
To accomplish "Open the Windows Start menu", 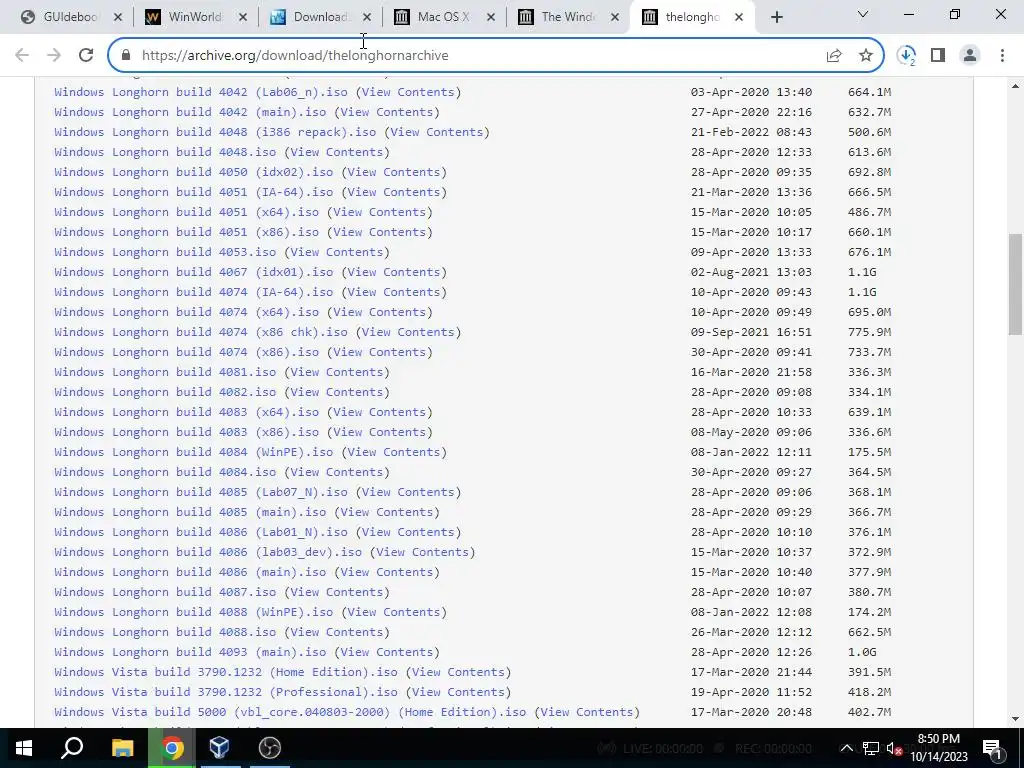I will pyautogui.click(x=24, y=748).
